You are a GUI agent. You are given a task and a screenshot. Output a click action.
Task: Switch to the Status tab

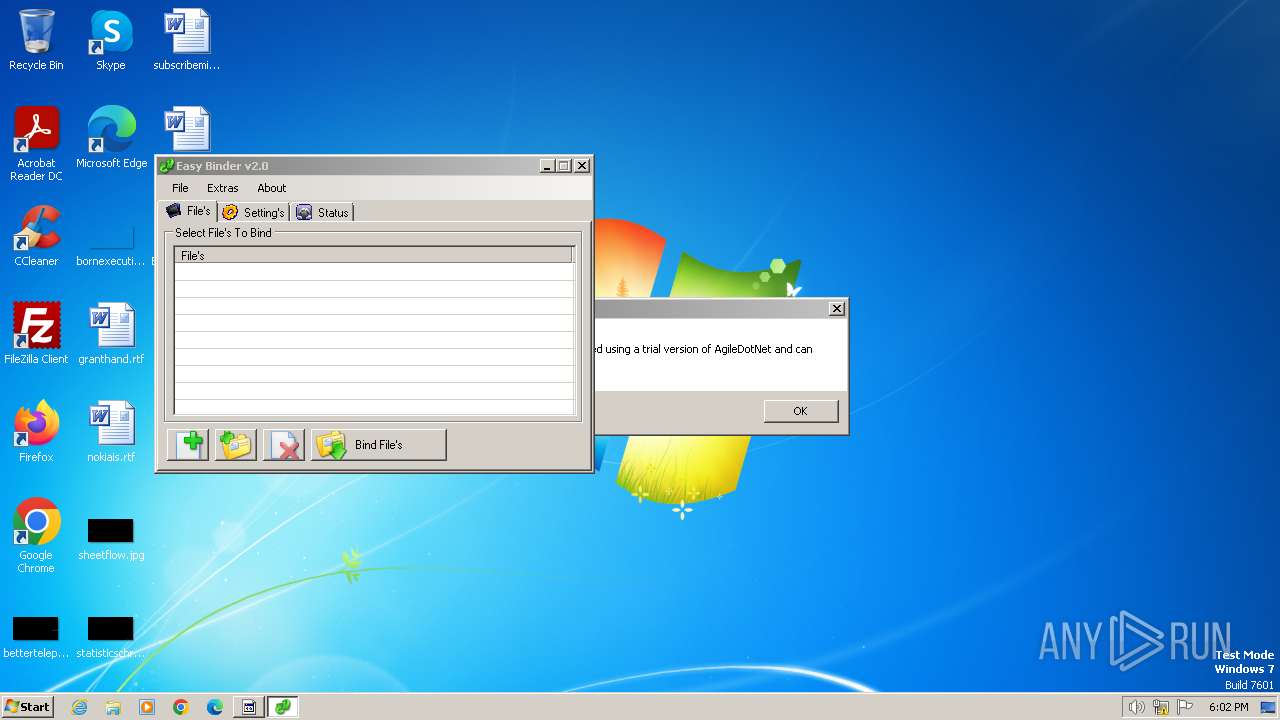pos(323,212)
